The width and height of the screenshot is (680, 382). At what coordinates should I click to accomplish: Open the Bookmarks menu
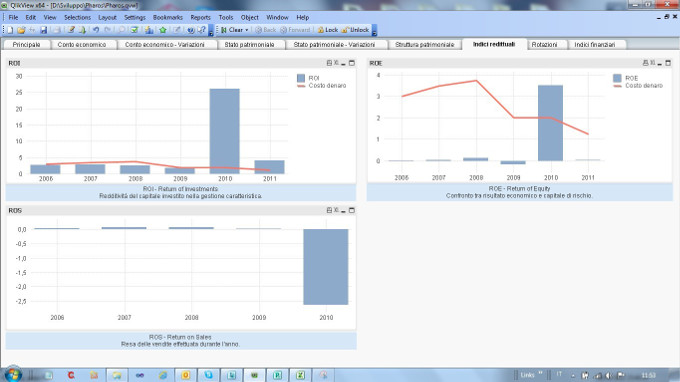[x=167, y=17]
